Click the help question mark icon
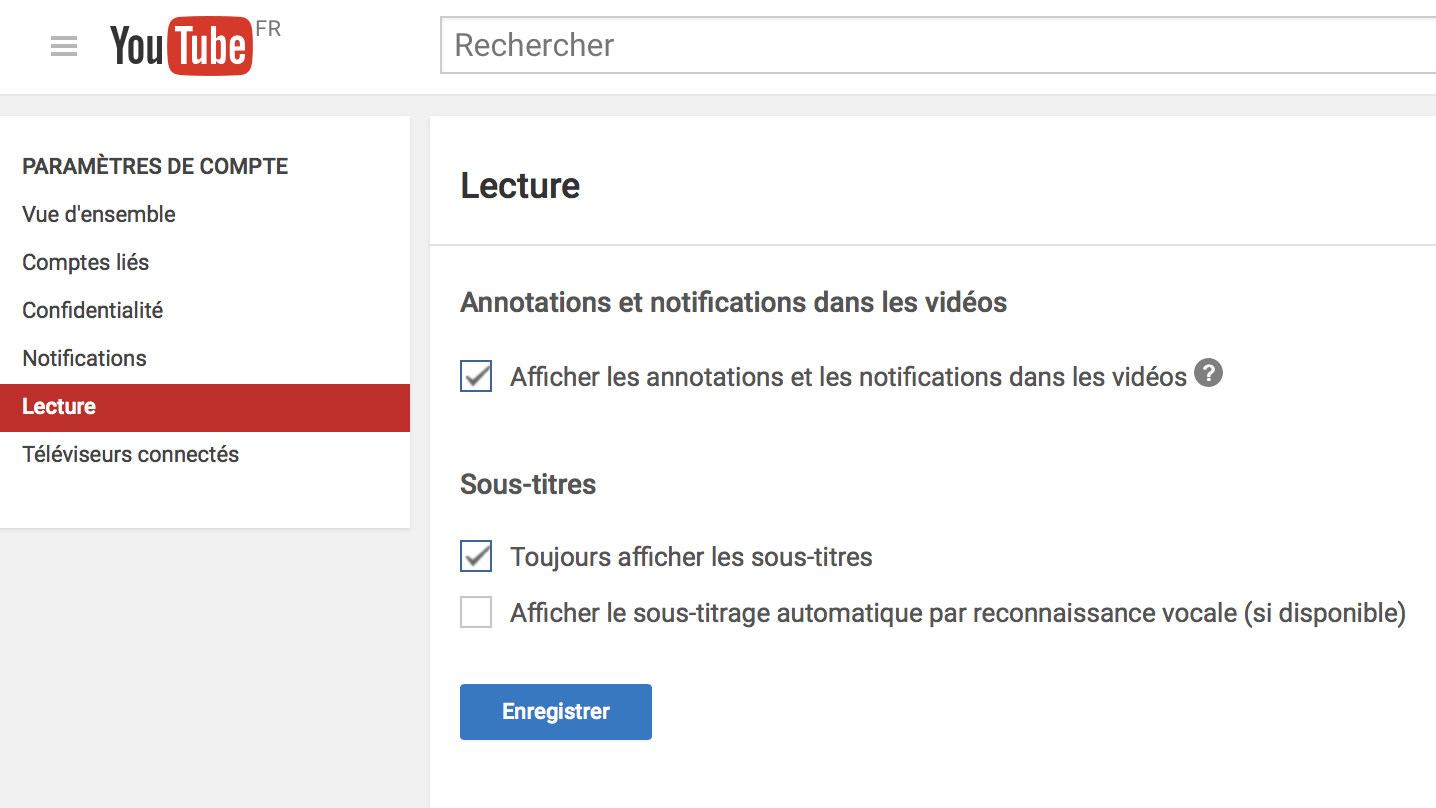The height and width of the screenshot is (808, 1436). coord(1208,374)
